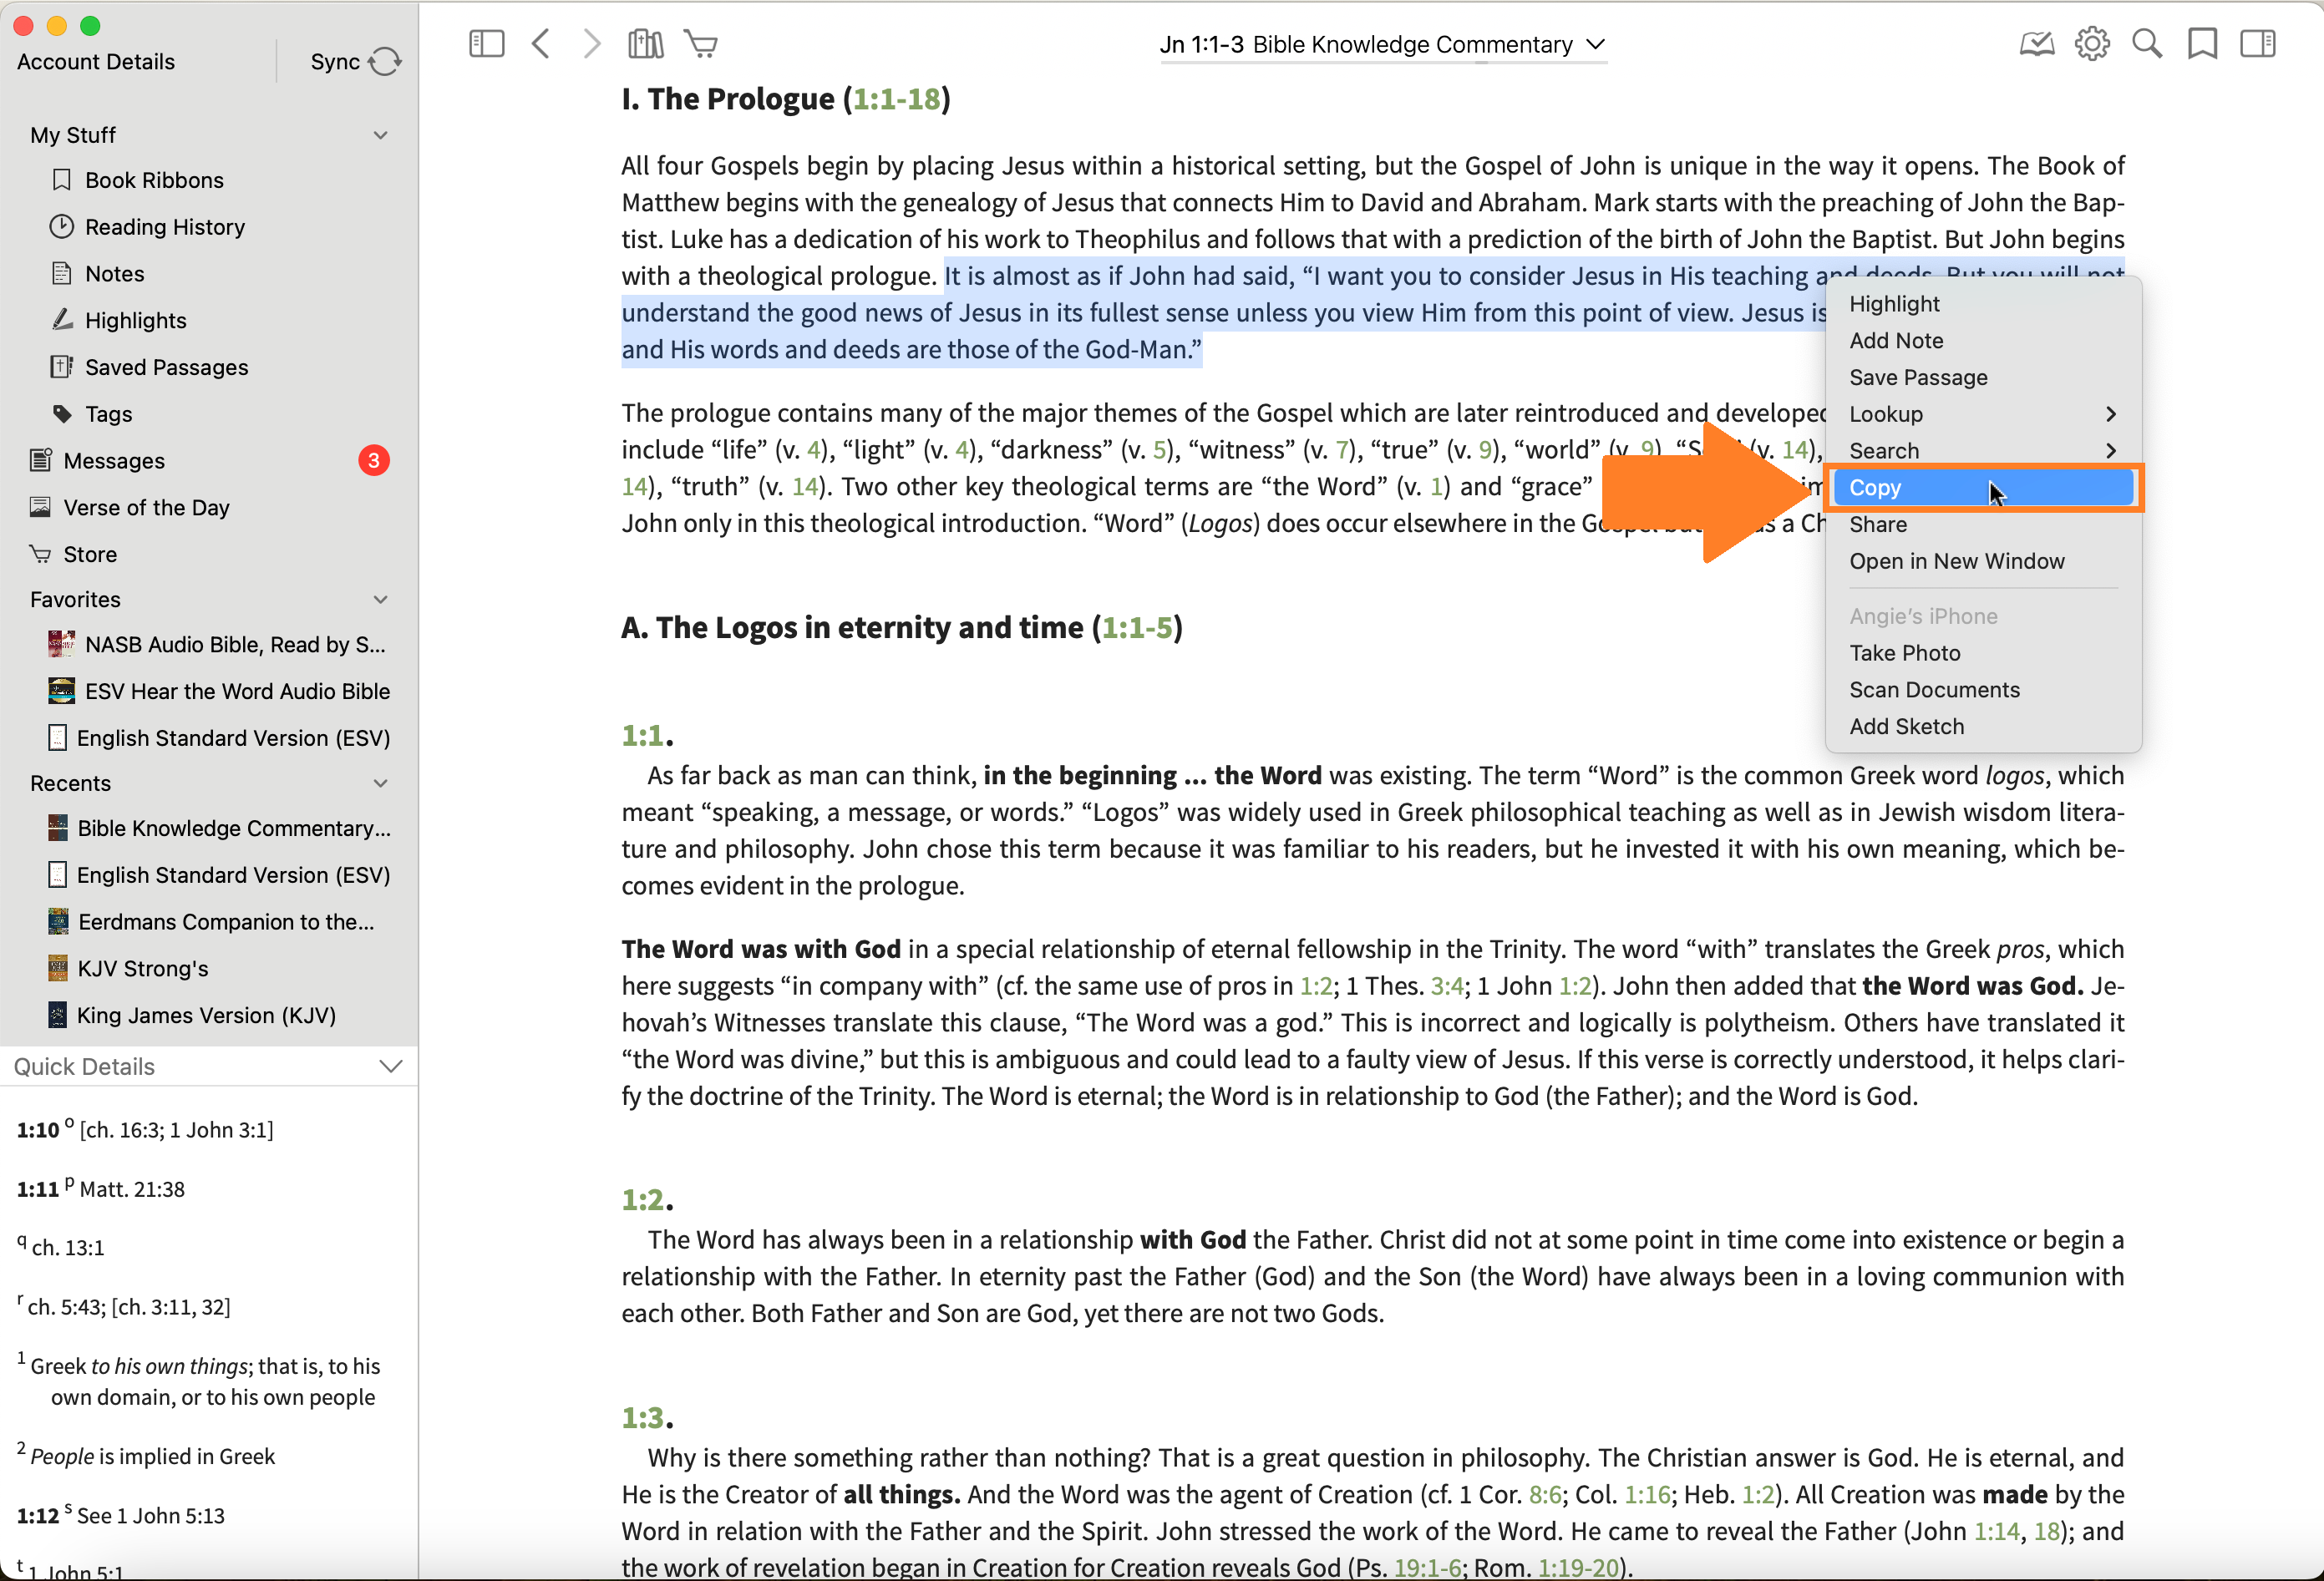Open NASB Audio Bible favorite
2324x1581 pixels.
[234, 645]
